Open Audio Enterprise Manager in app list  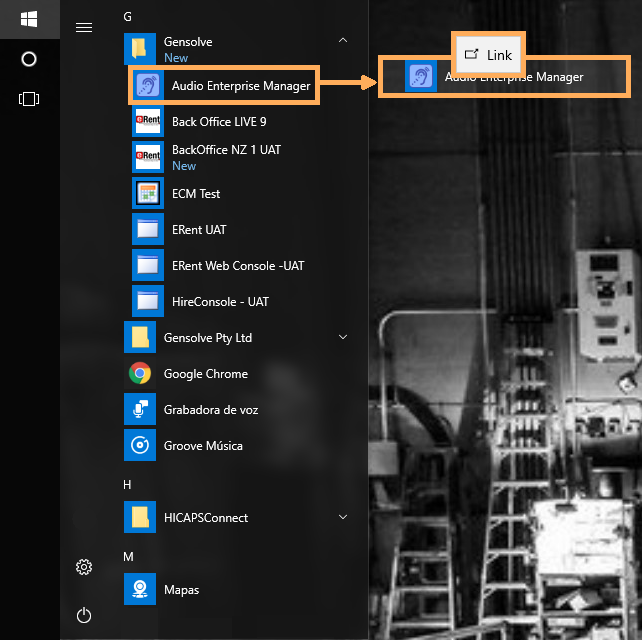[240, 86]
